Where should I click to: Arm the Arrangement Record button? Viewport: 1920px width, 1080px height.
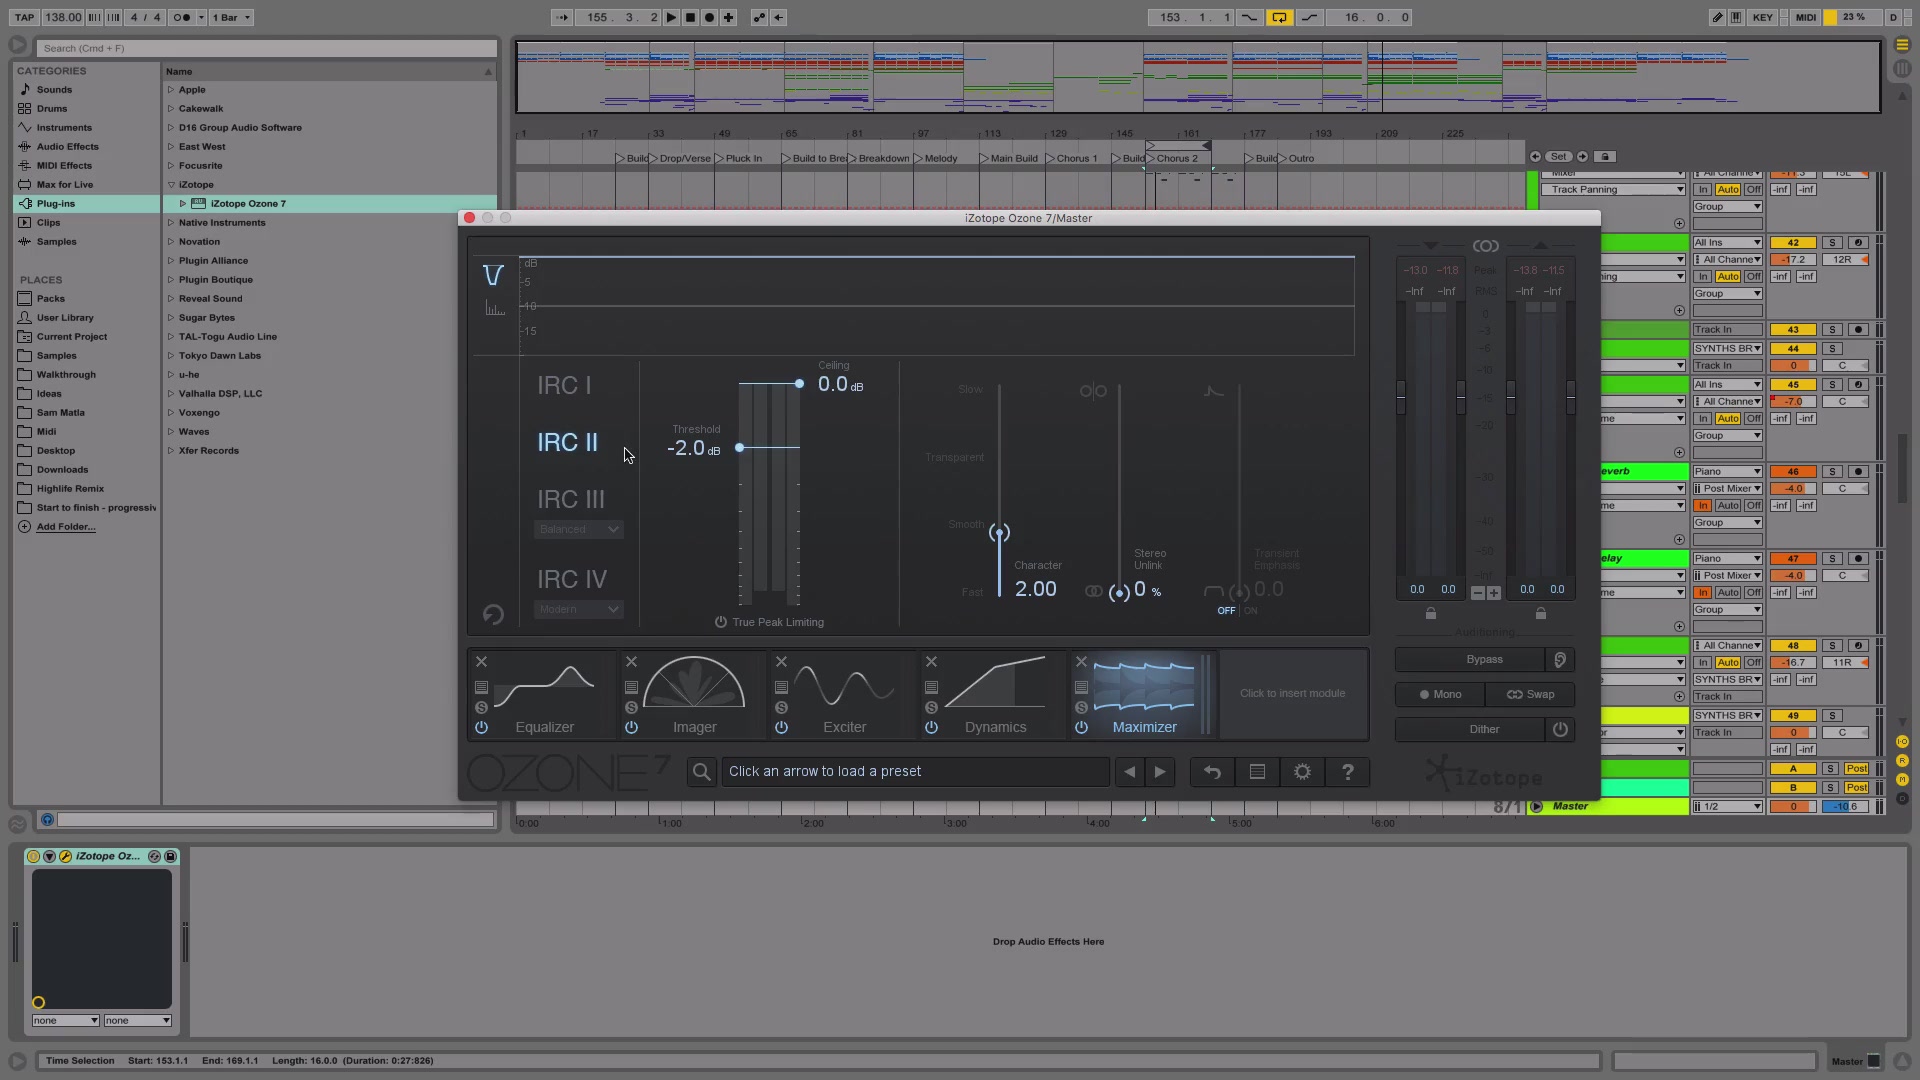709,18
